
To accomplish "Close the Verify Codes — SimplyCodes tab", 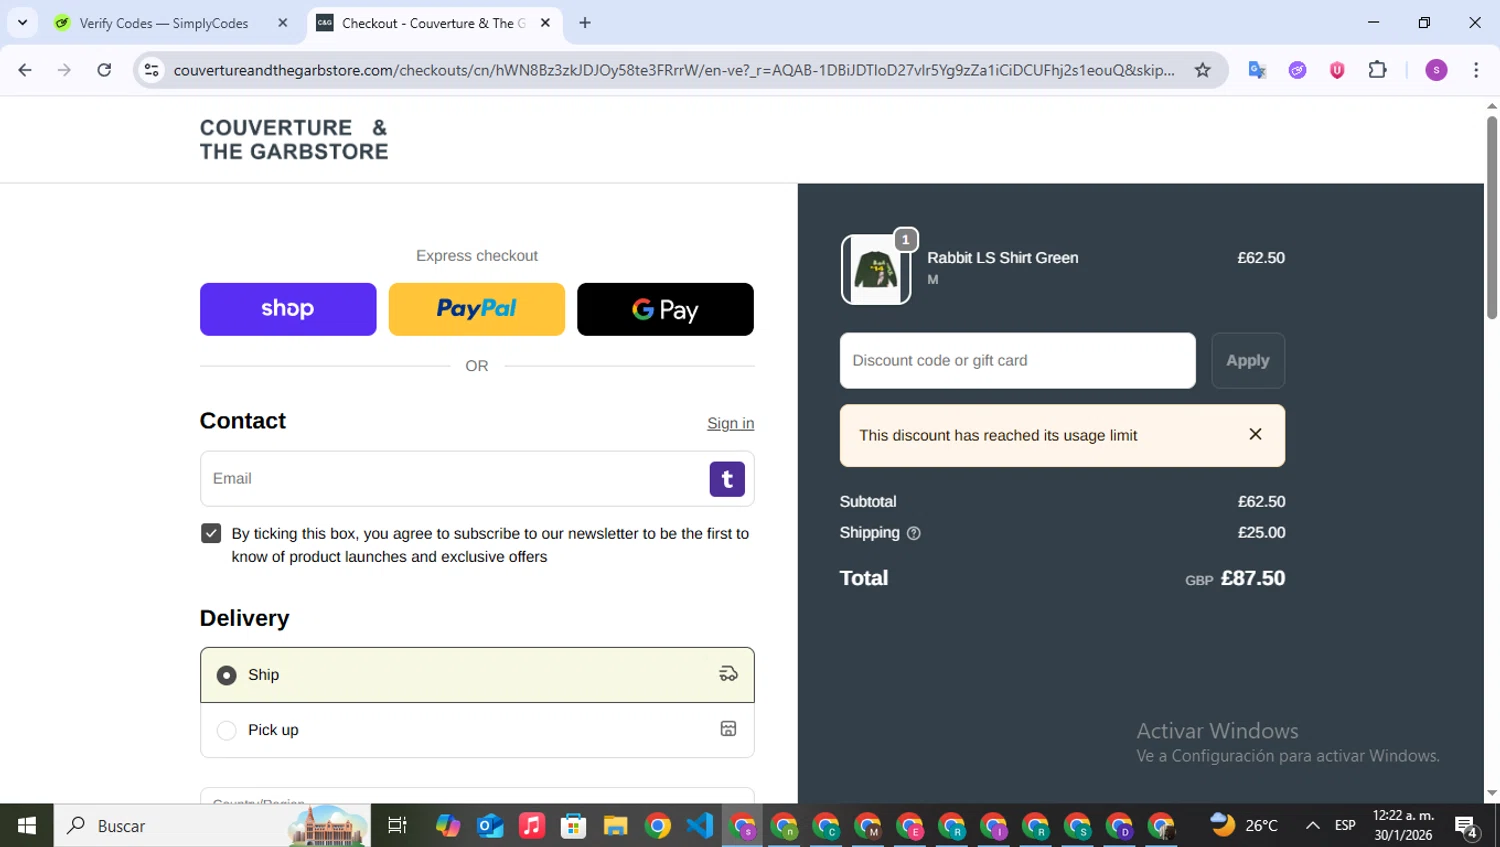I will tap(283, 23).
